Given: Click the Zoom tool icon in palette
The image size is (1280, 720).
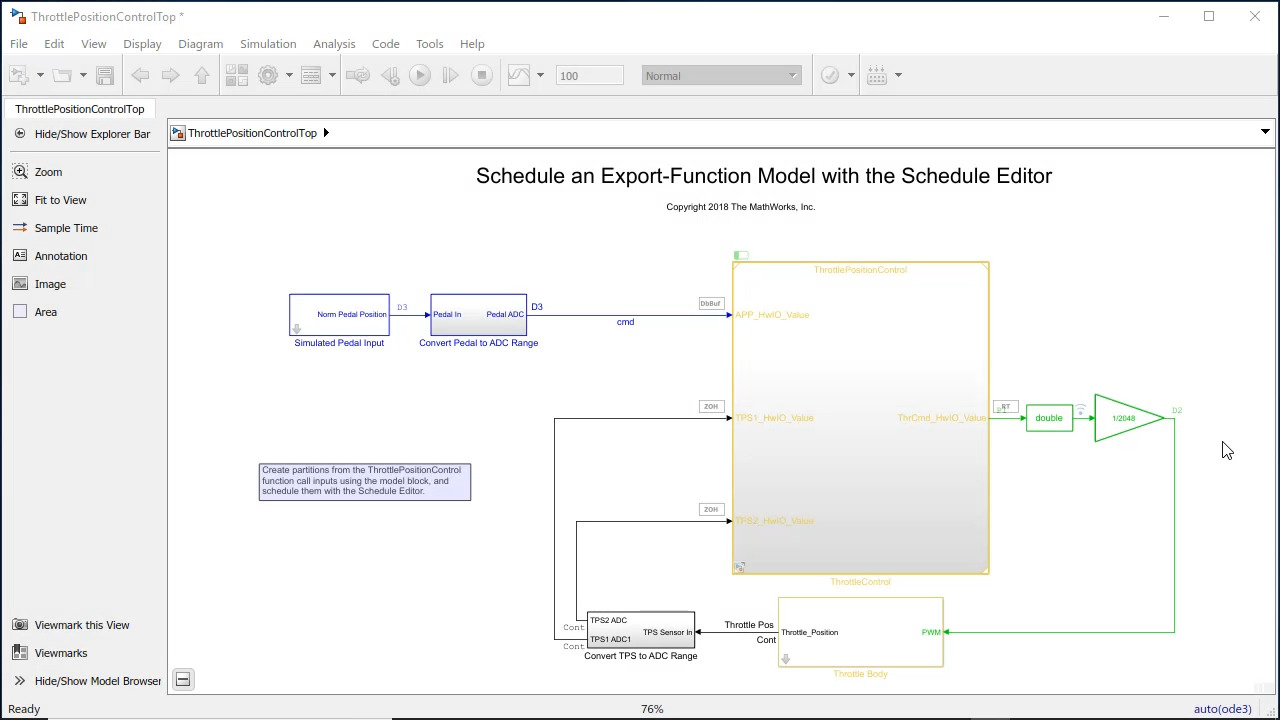Looking at the screenshot, I should tap(20, 172).
